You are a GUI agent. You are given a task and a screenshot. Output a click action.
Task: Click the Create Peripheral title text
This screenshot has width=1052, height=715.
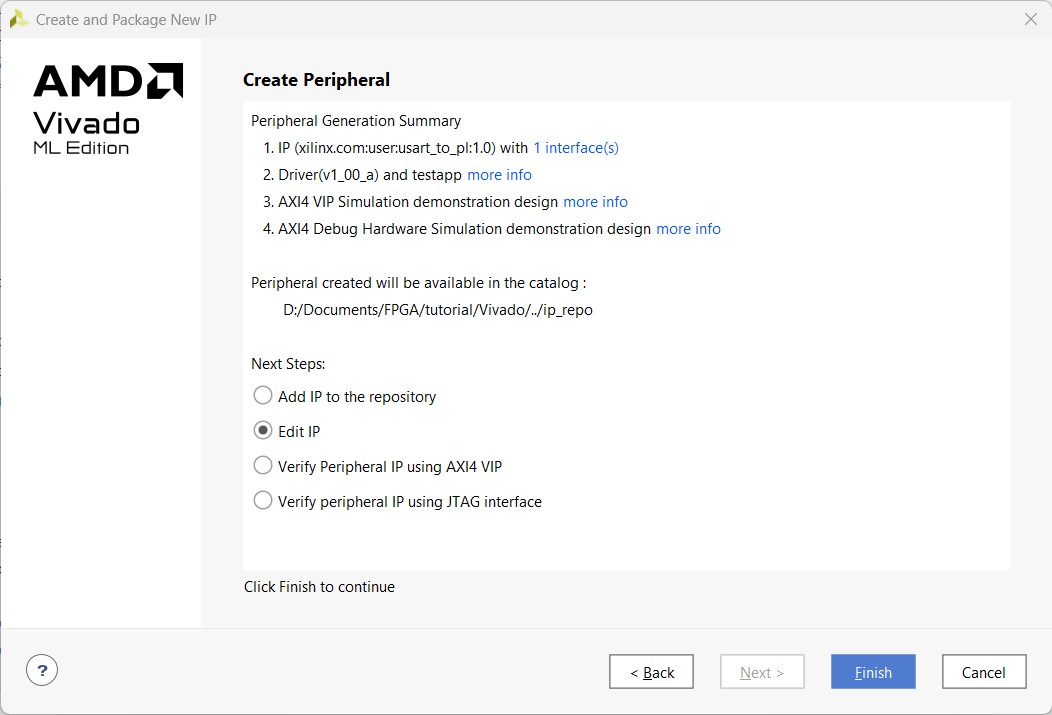tap(316, 80)
